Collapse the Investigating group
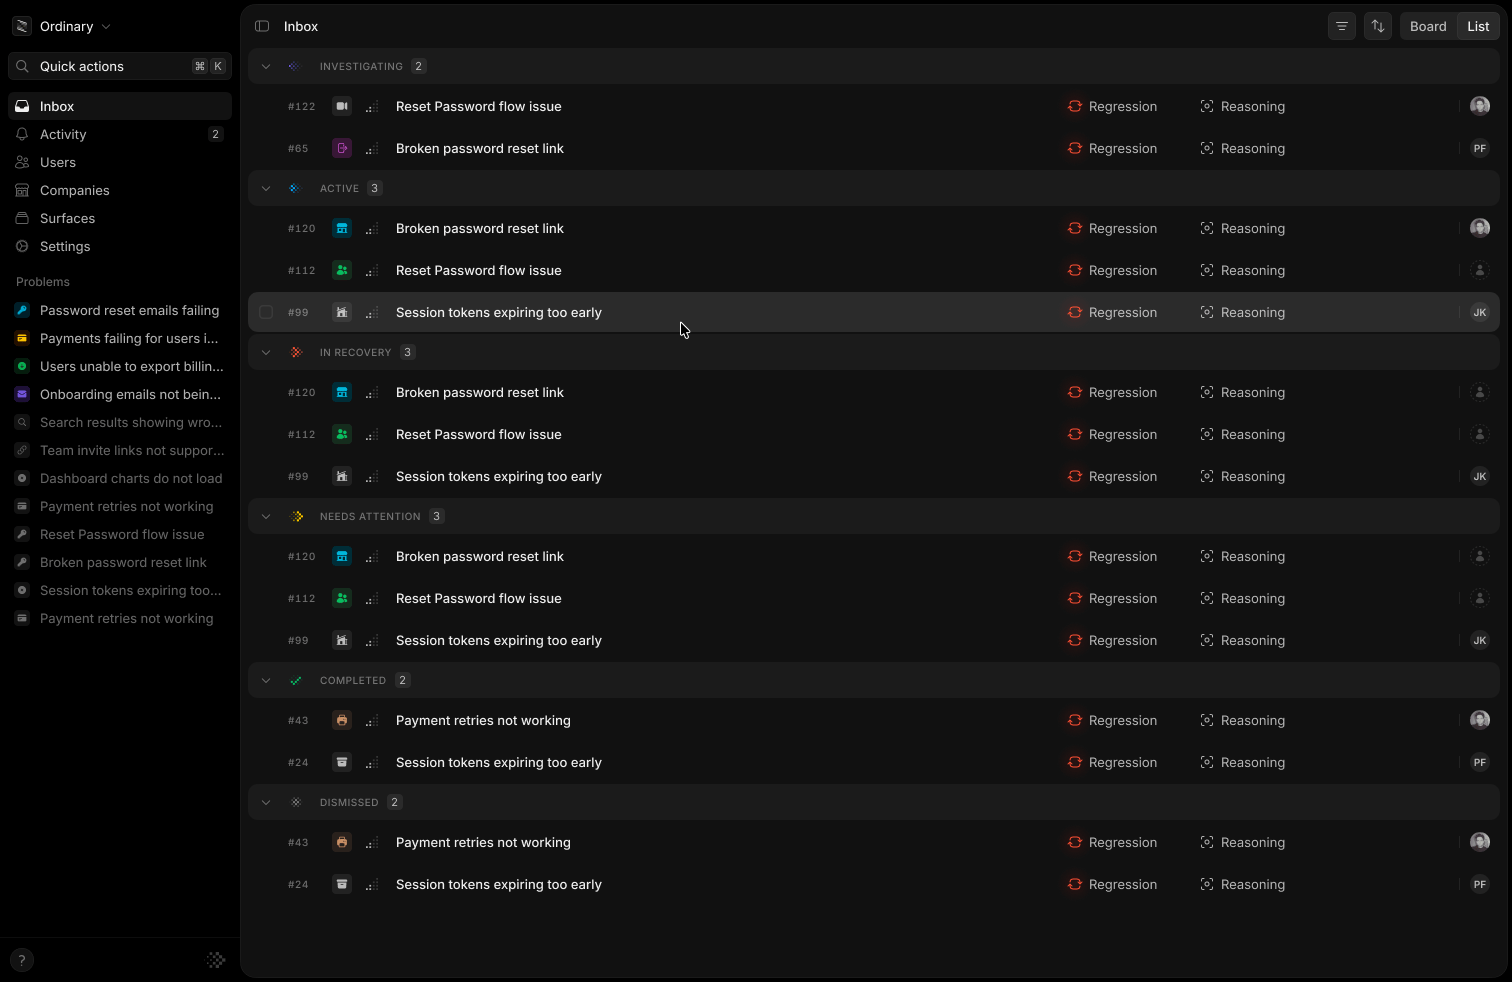 click(x=266, y=66)
